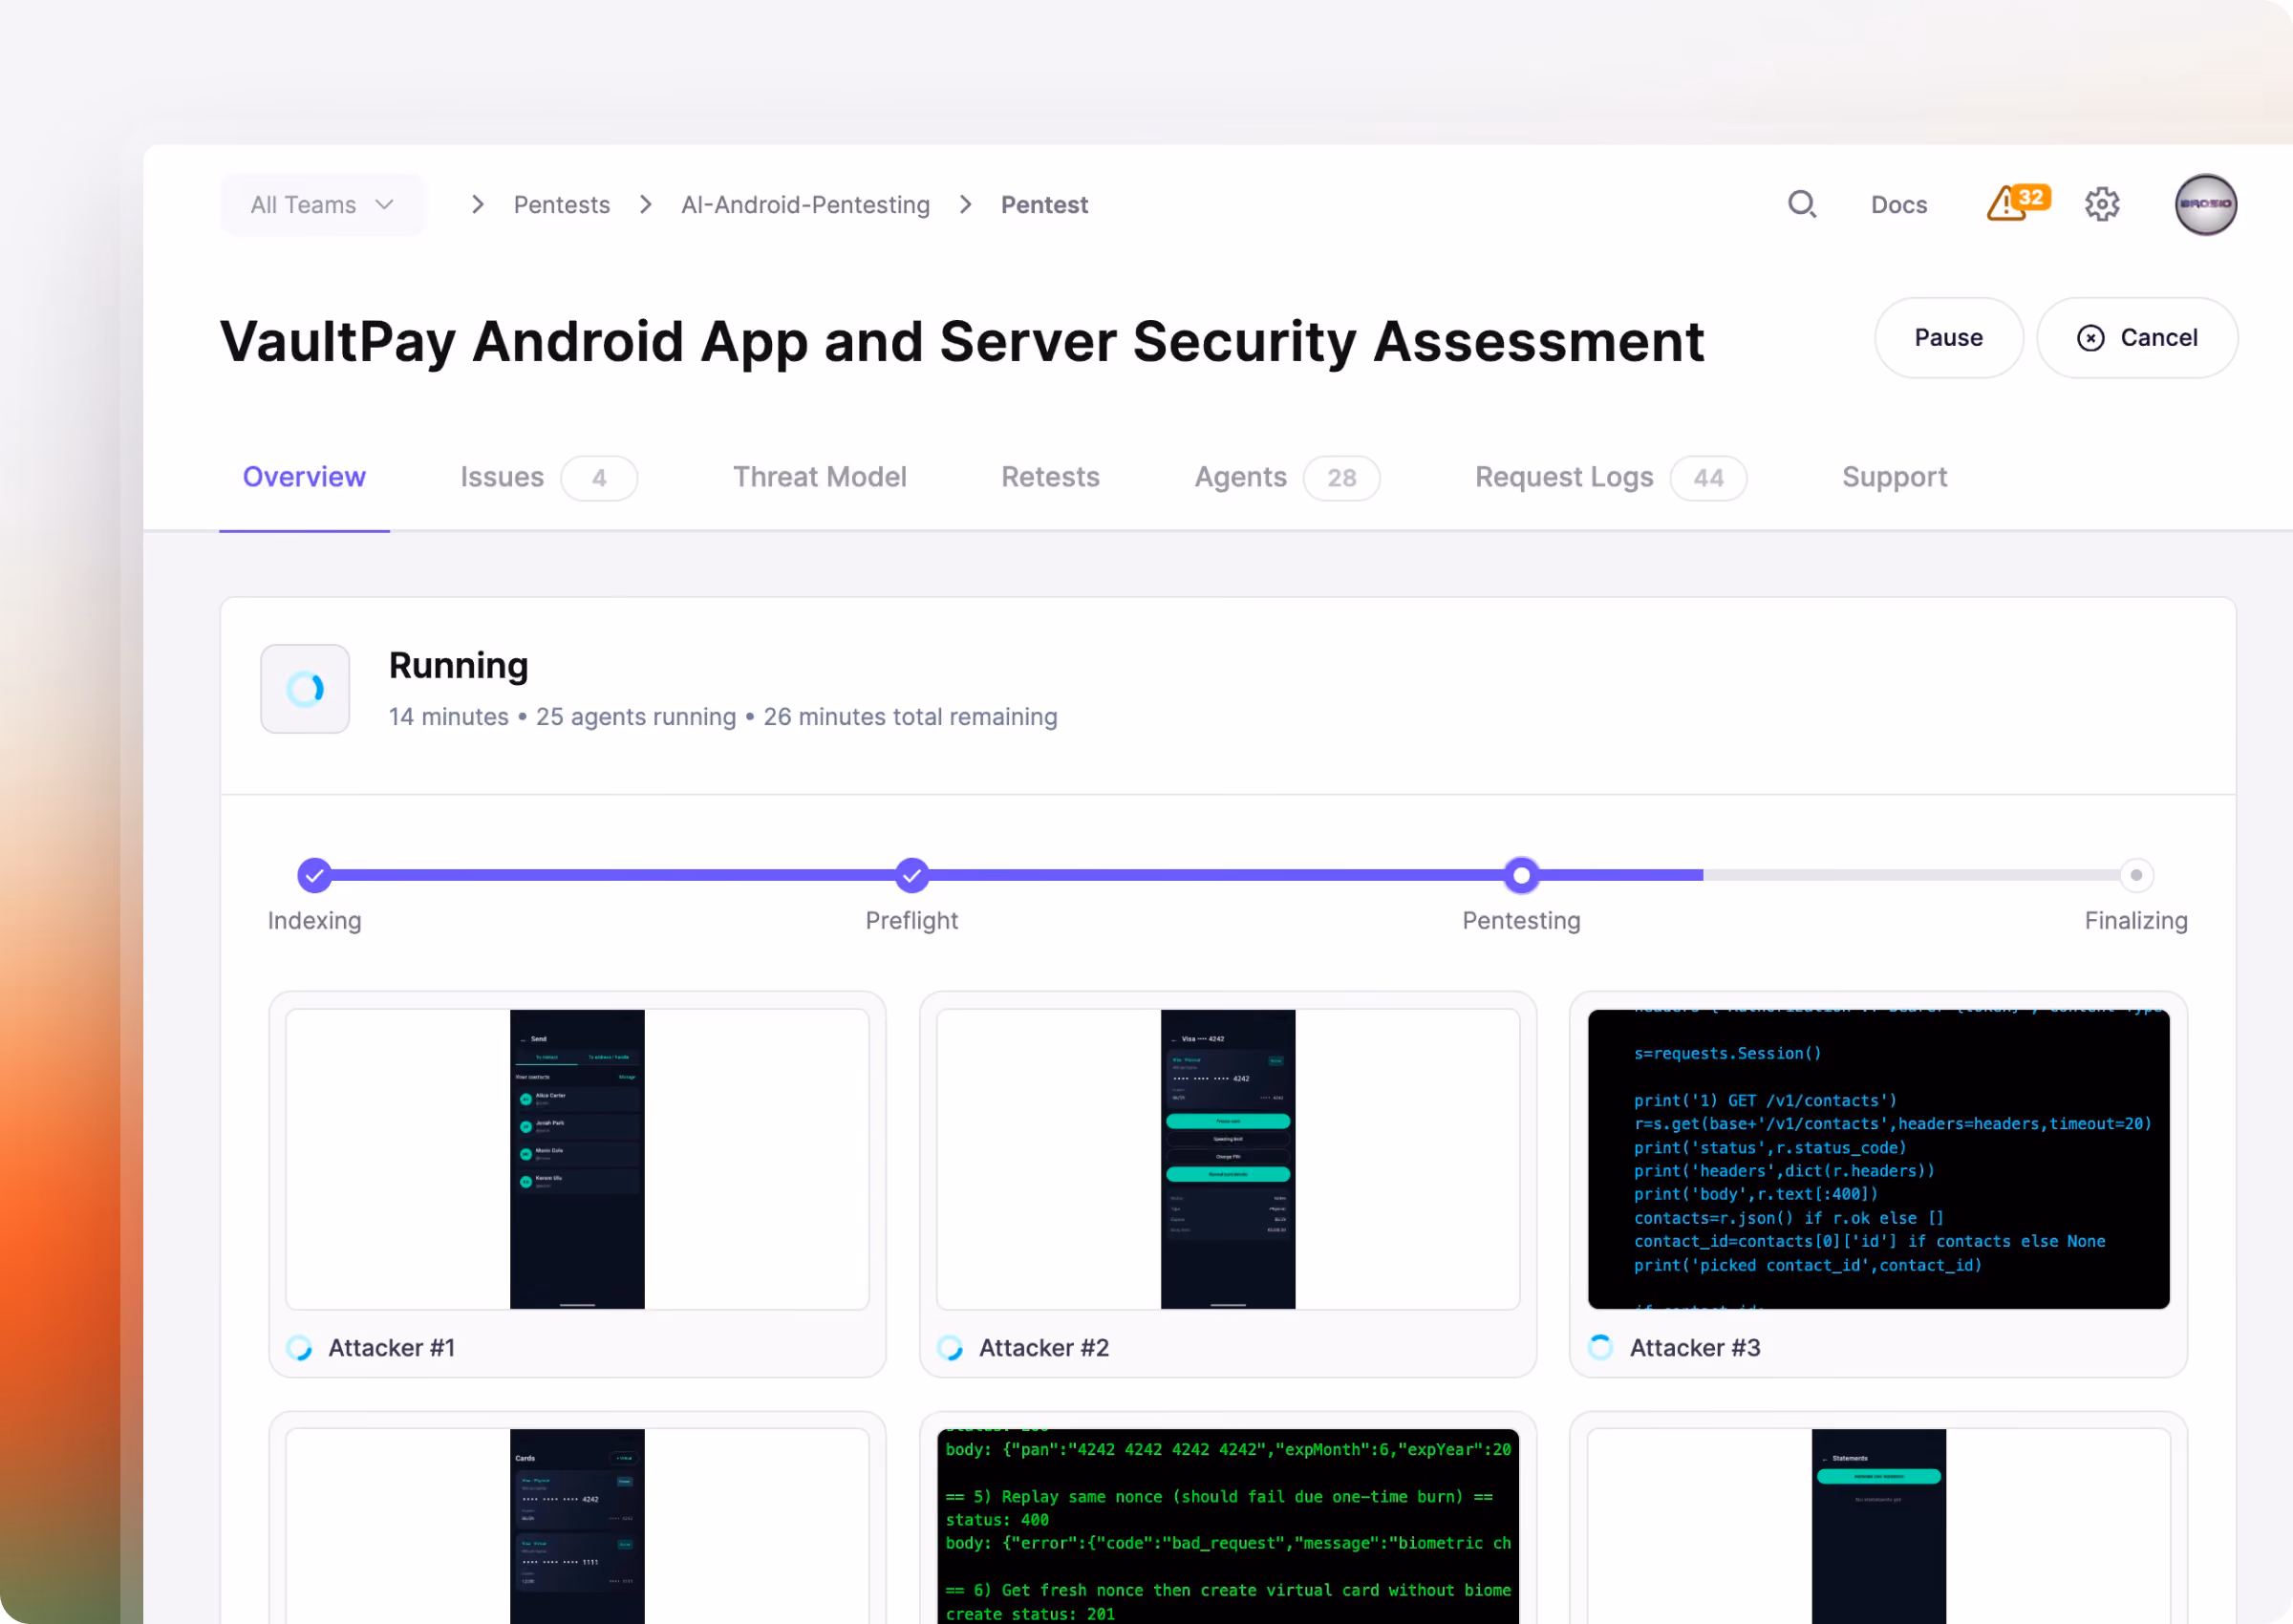Screen dimensions: 2293x1624
Task: Click the chevron before AI-Android-Pentesting breadcrumb
Action: click(646, 205)
